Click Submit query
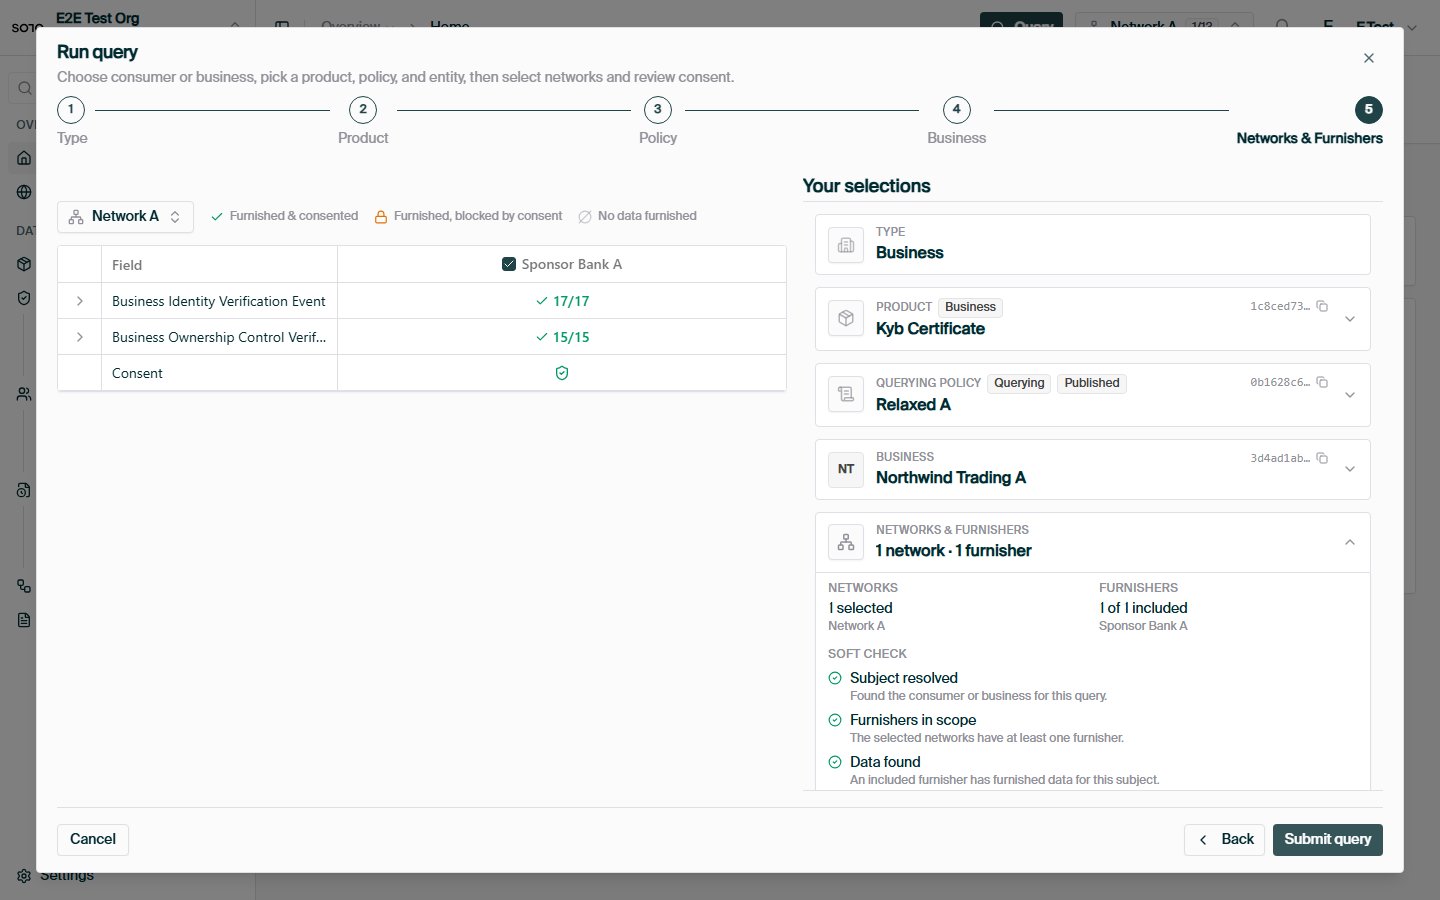The height and width of the screenshot is (900, 1440). coord(1327,840)
